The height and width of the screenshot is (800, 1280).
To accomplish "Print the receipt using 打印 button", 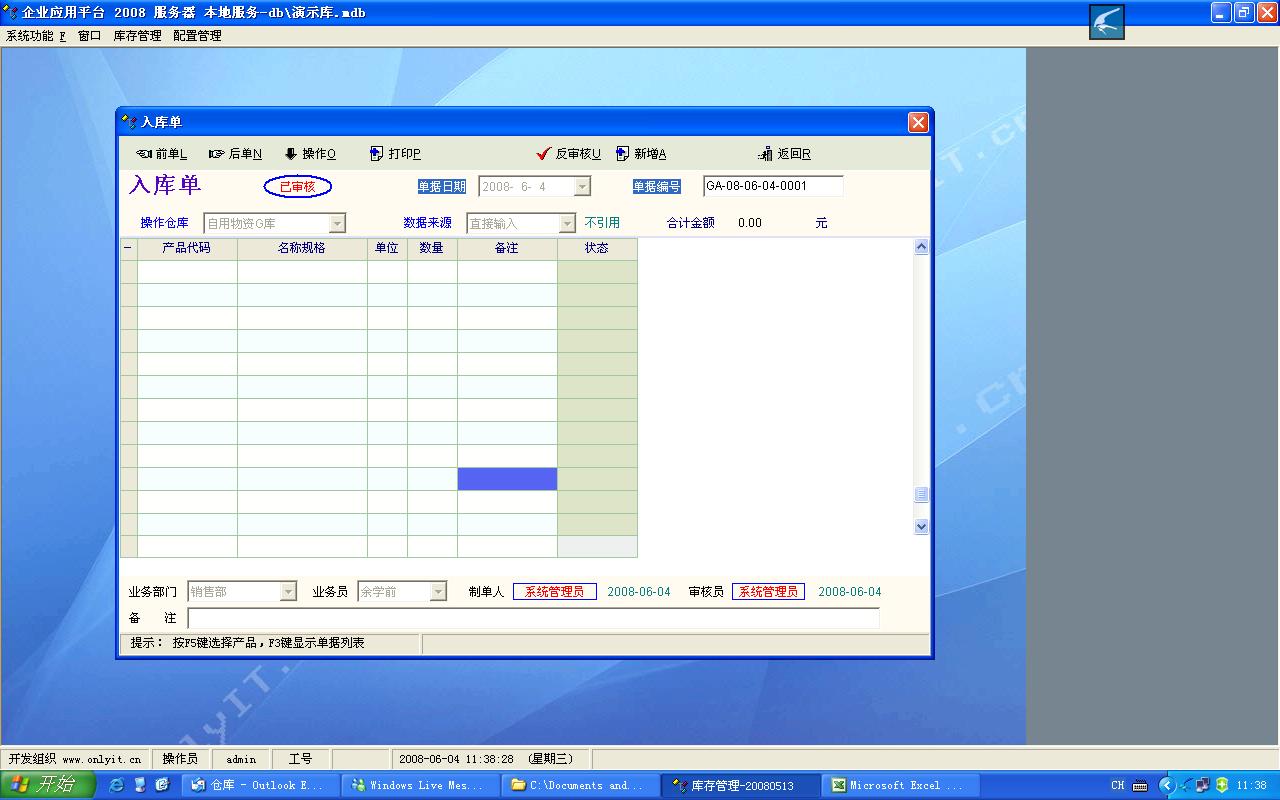I will point(395,154).
